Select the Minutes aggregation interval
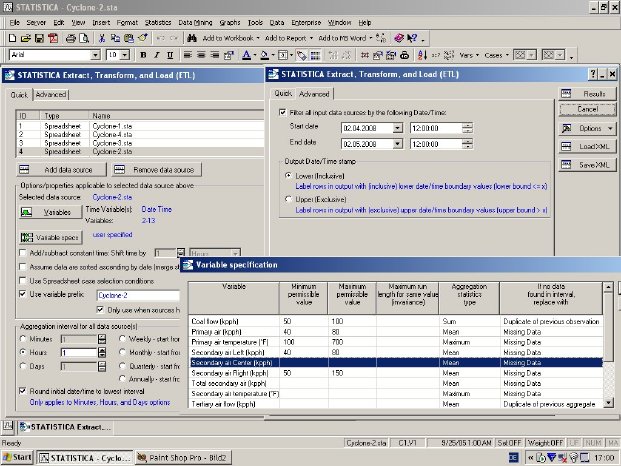This screenshot has height=466, width=621. click(24, 338)
